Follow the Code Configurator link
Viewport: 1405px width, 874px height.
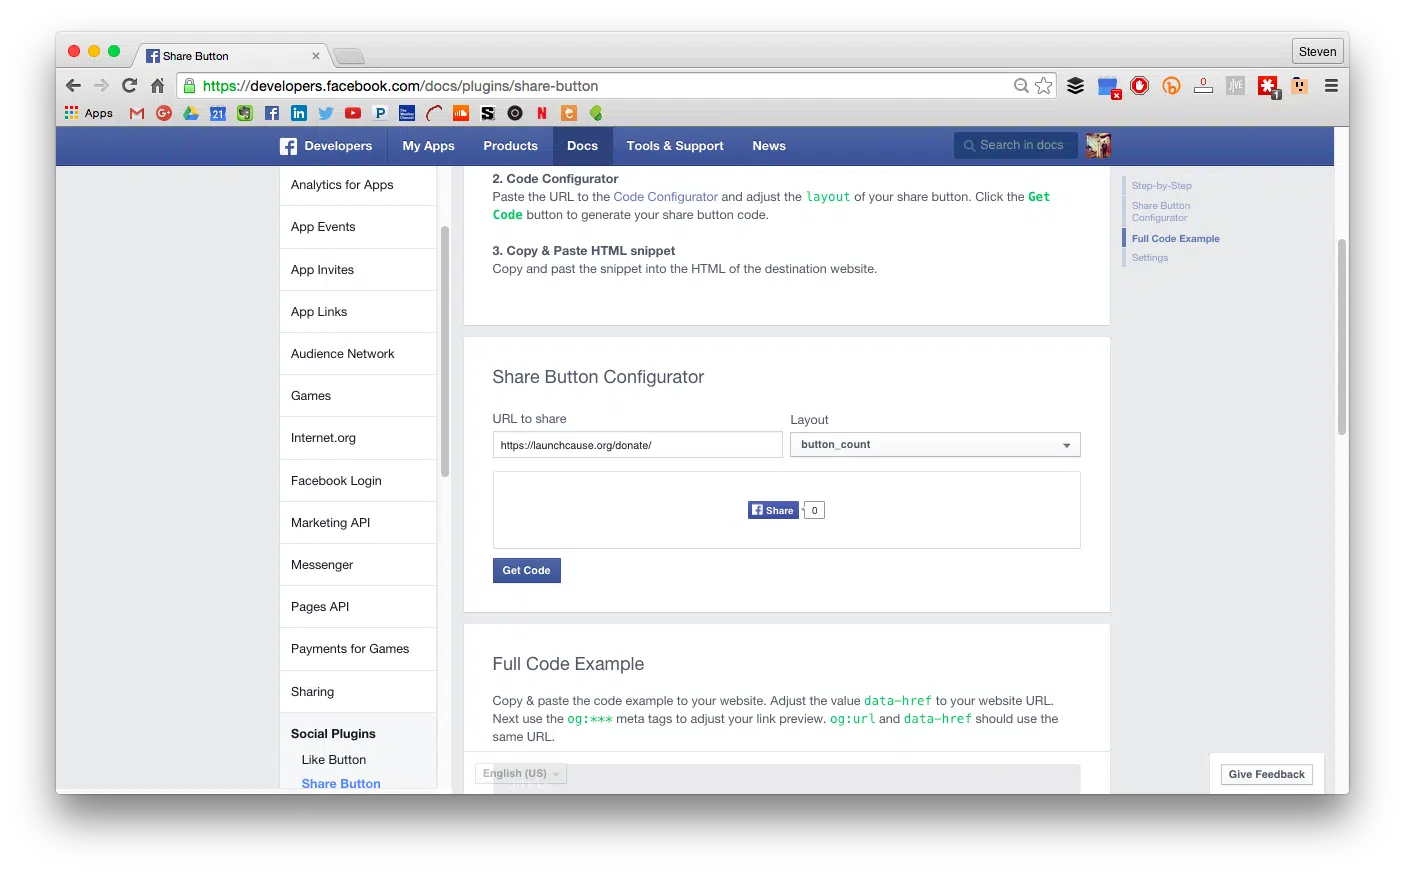665,197
